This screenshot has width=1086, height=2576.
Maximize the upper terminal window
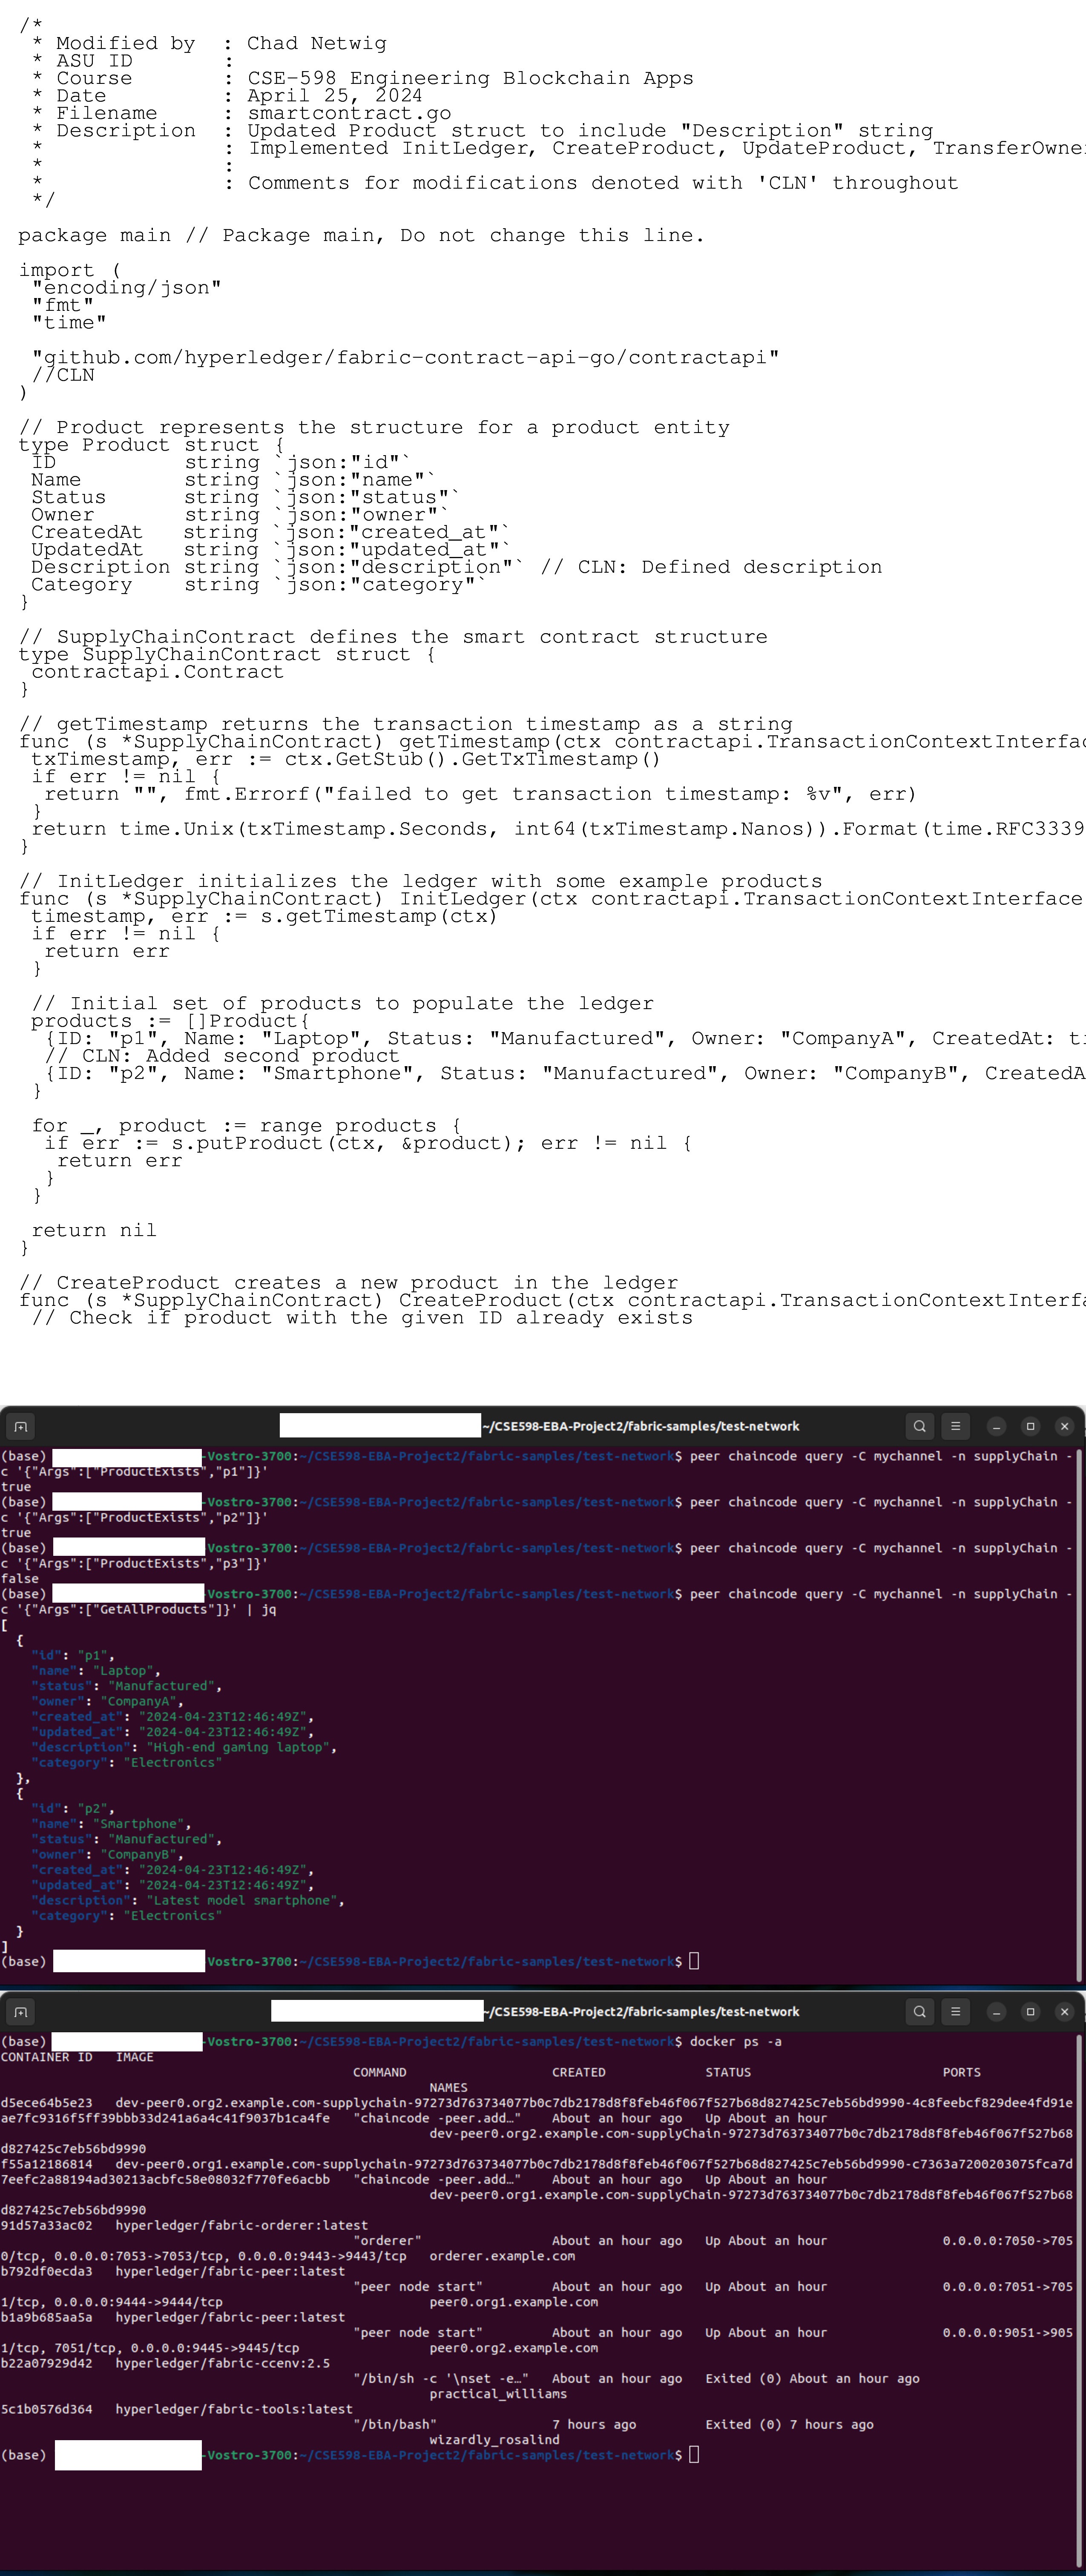point(1030,1426)
